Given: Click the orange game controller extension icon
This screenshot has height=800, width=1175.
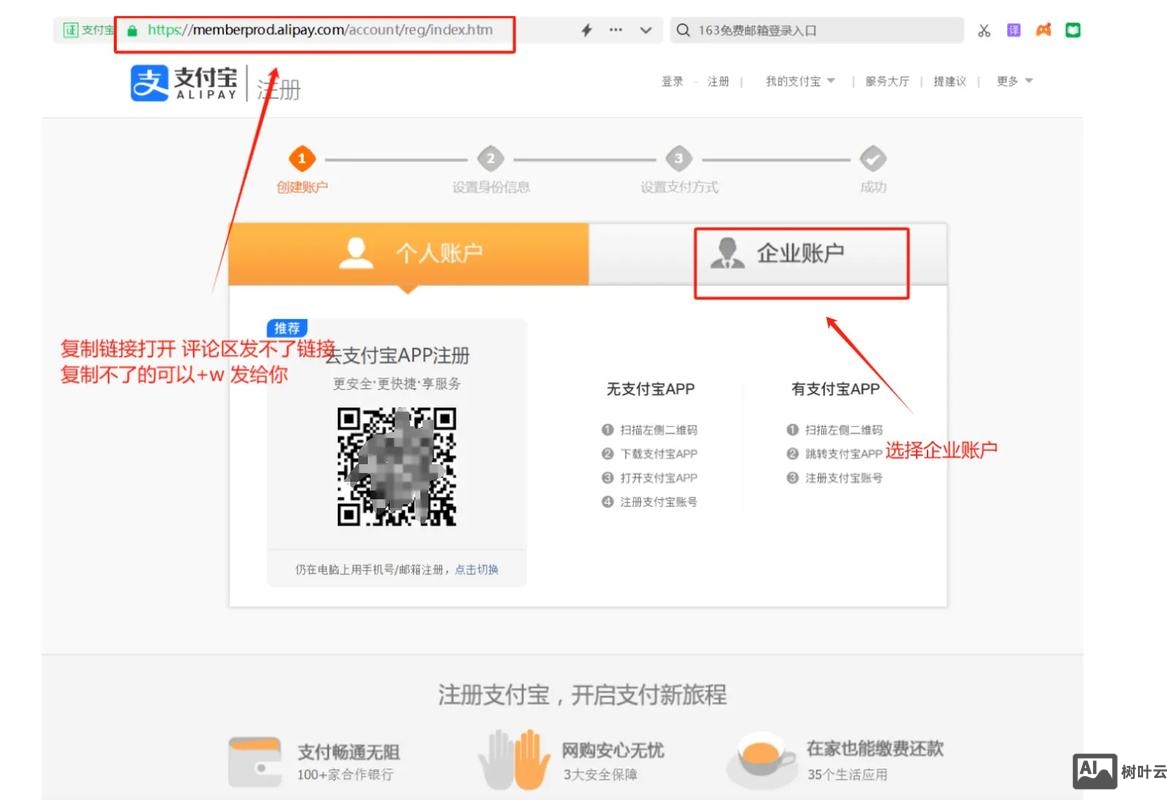Looking at the screenshot, I should pos(1042,30).
